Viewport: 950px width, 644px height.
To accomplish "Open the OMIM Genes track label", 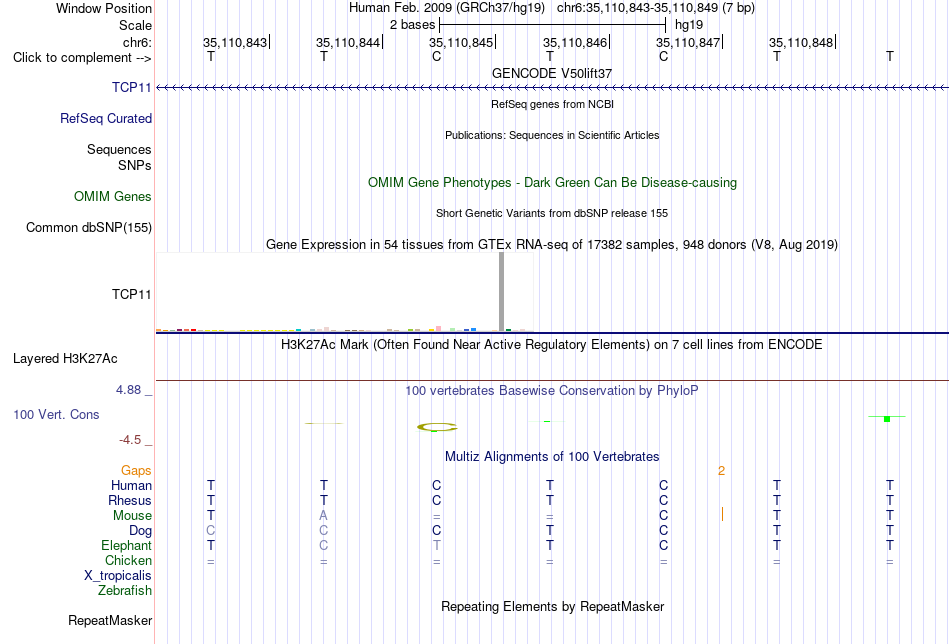I will point(113,196).
